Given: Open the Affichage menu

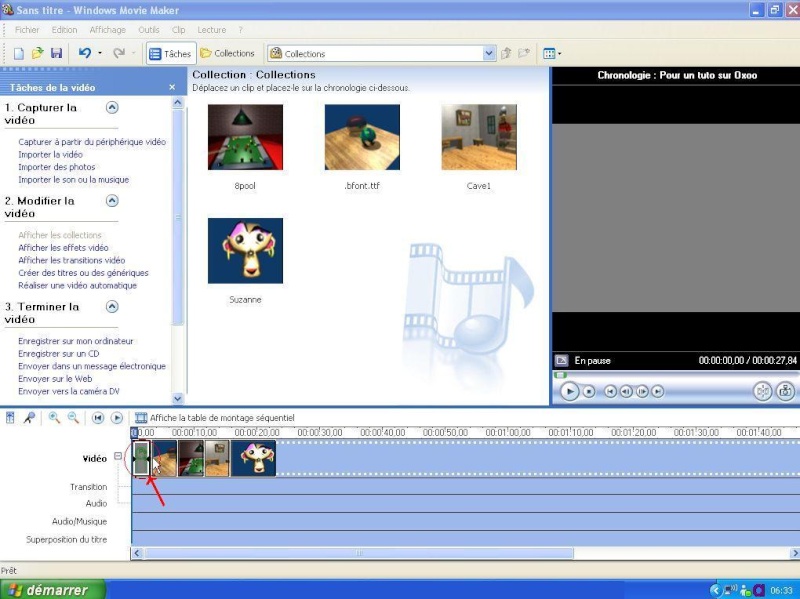Looking at the screenshot, I should 108,30.
